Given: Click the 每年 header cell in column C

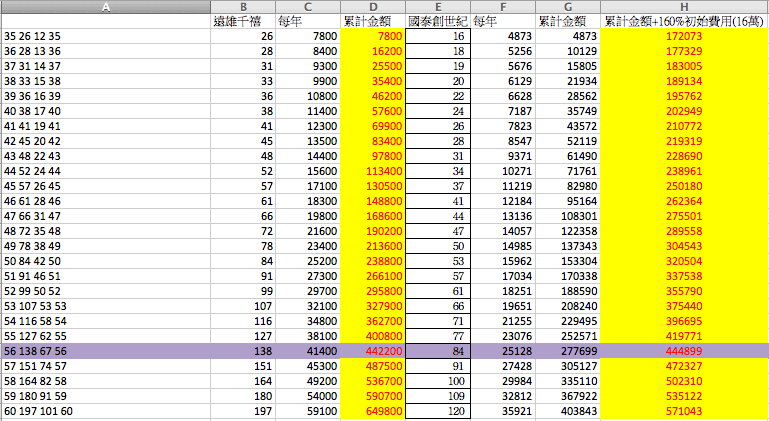Looking at the screenshot, I should click(308, 21).
